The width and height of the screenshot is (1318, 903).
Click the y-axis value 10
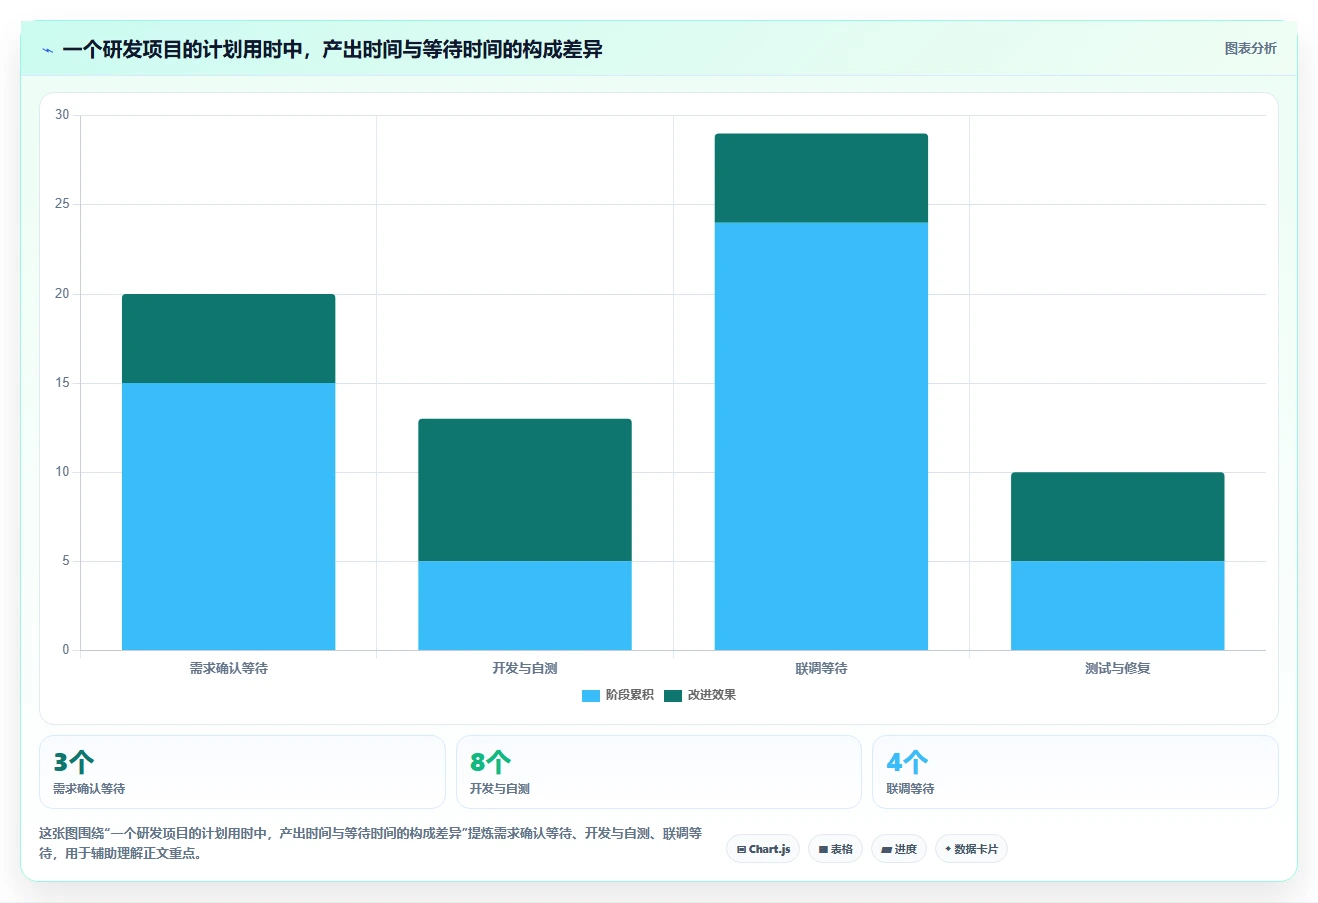62,472
